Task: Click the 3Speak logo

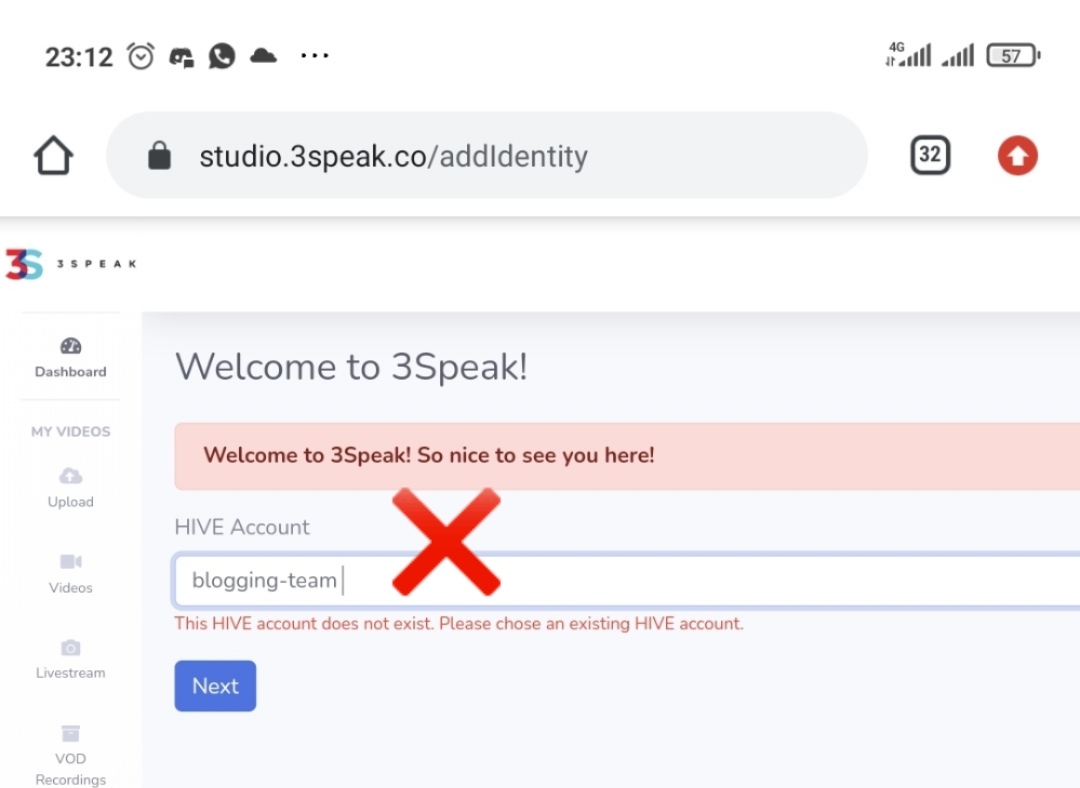Action: click(x=71, y=265)
